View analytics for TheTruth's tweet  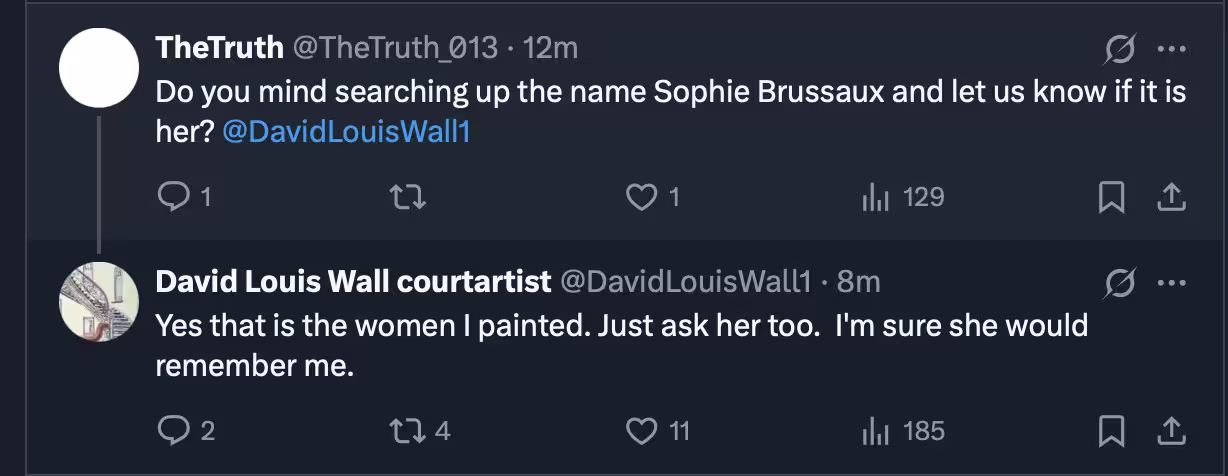point(876,198)
